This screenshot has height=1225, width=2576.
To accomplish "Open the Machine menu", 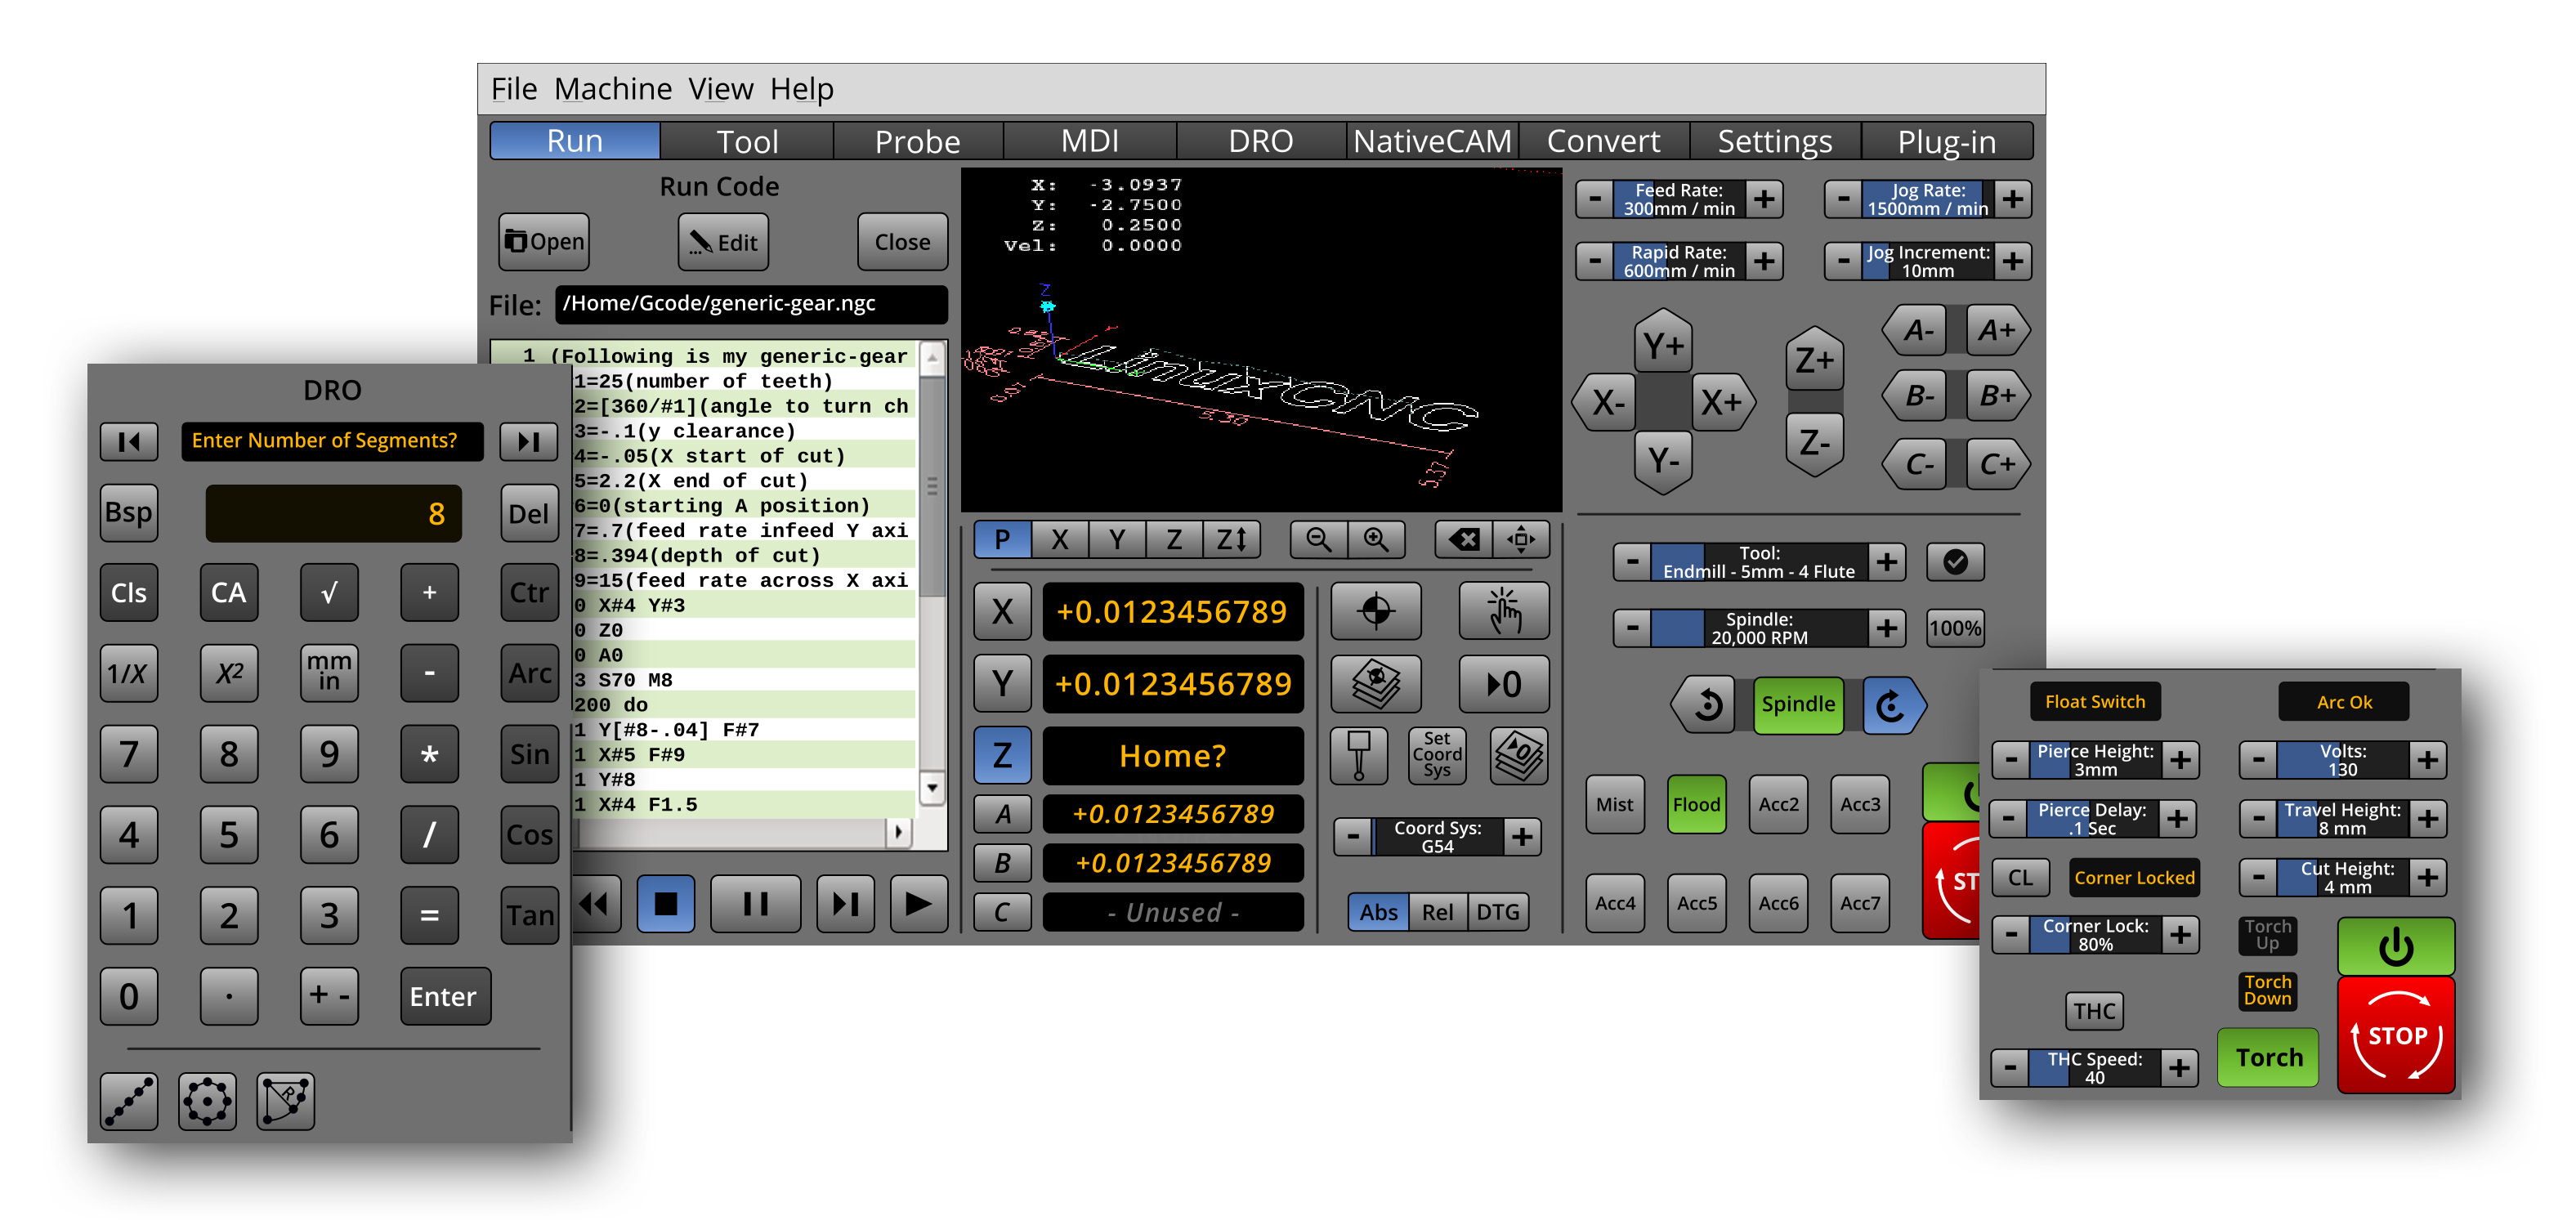I will 613,89.
